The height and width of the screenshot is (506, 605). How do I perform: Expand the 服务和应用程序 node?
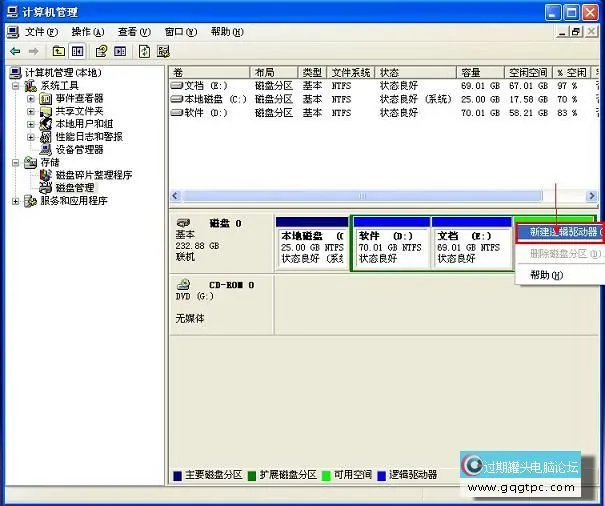coord(16,201)
